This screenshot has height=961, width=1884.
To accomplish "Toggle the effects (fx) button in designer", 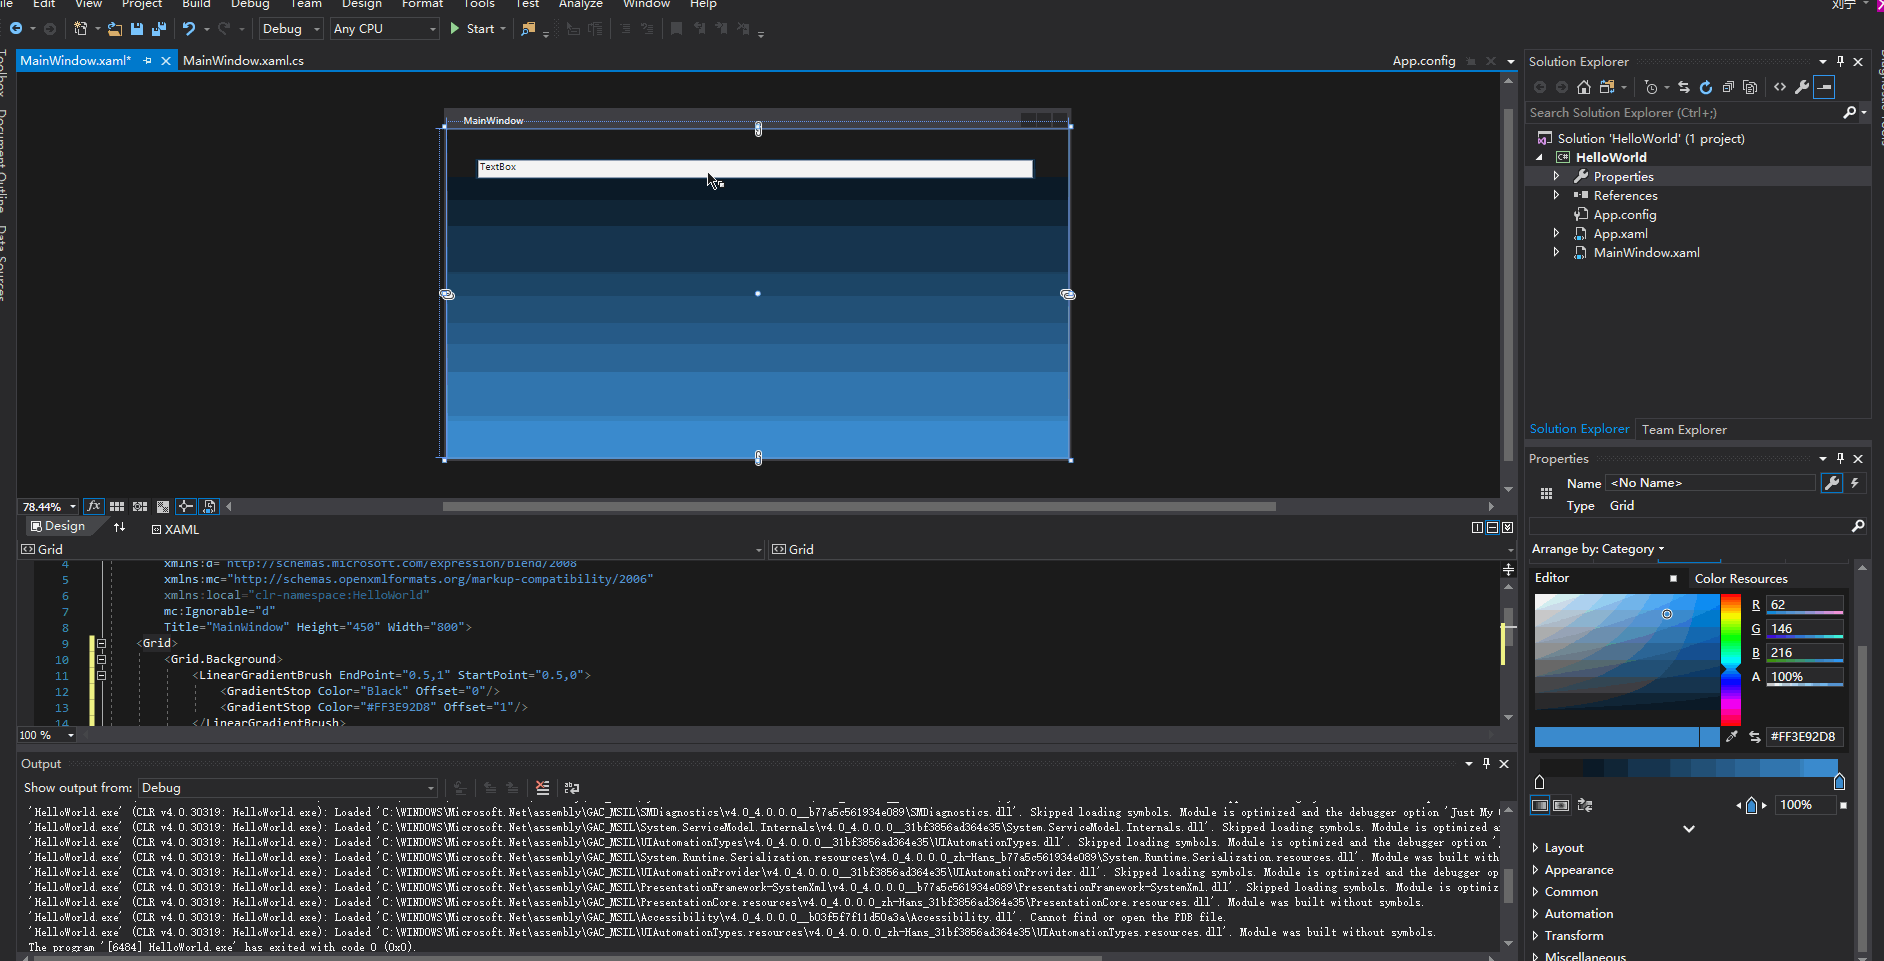I will [94, 507].
